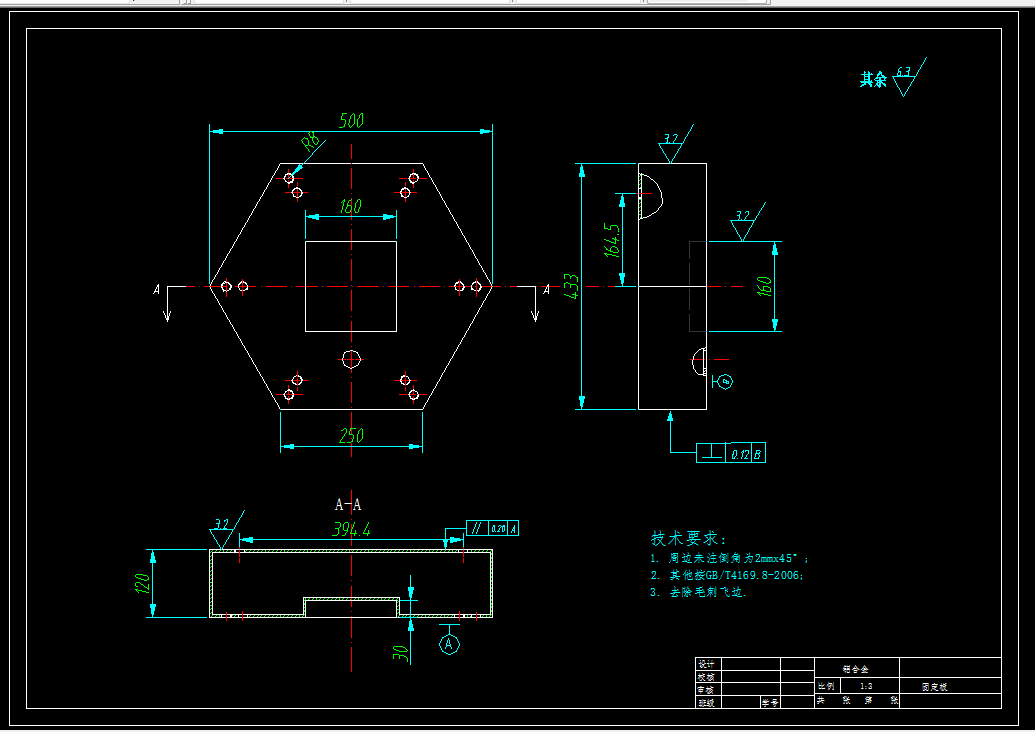Click note 2 referencing GB/T4169.8-2006
The height and width of the screenshot is (732, 1035).
click(727, 576)
